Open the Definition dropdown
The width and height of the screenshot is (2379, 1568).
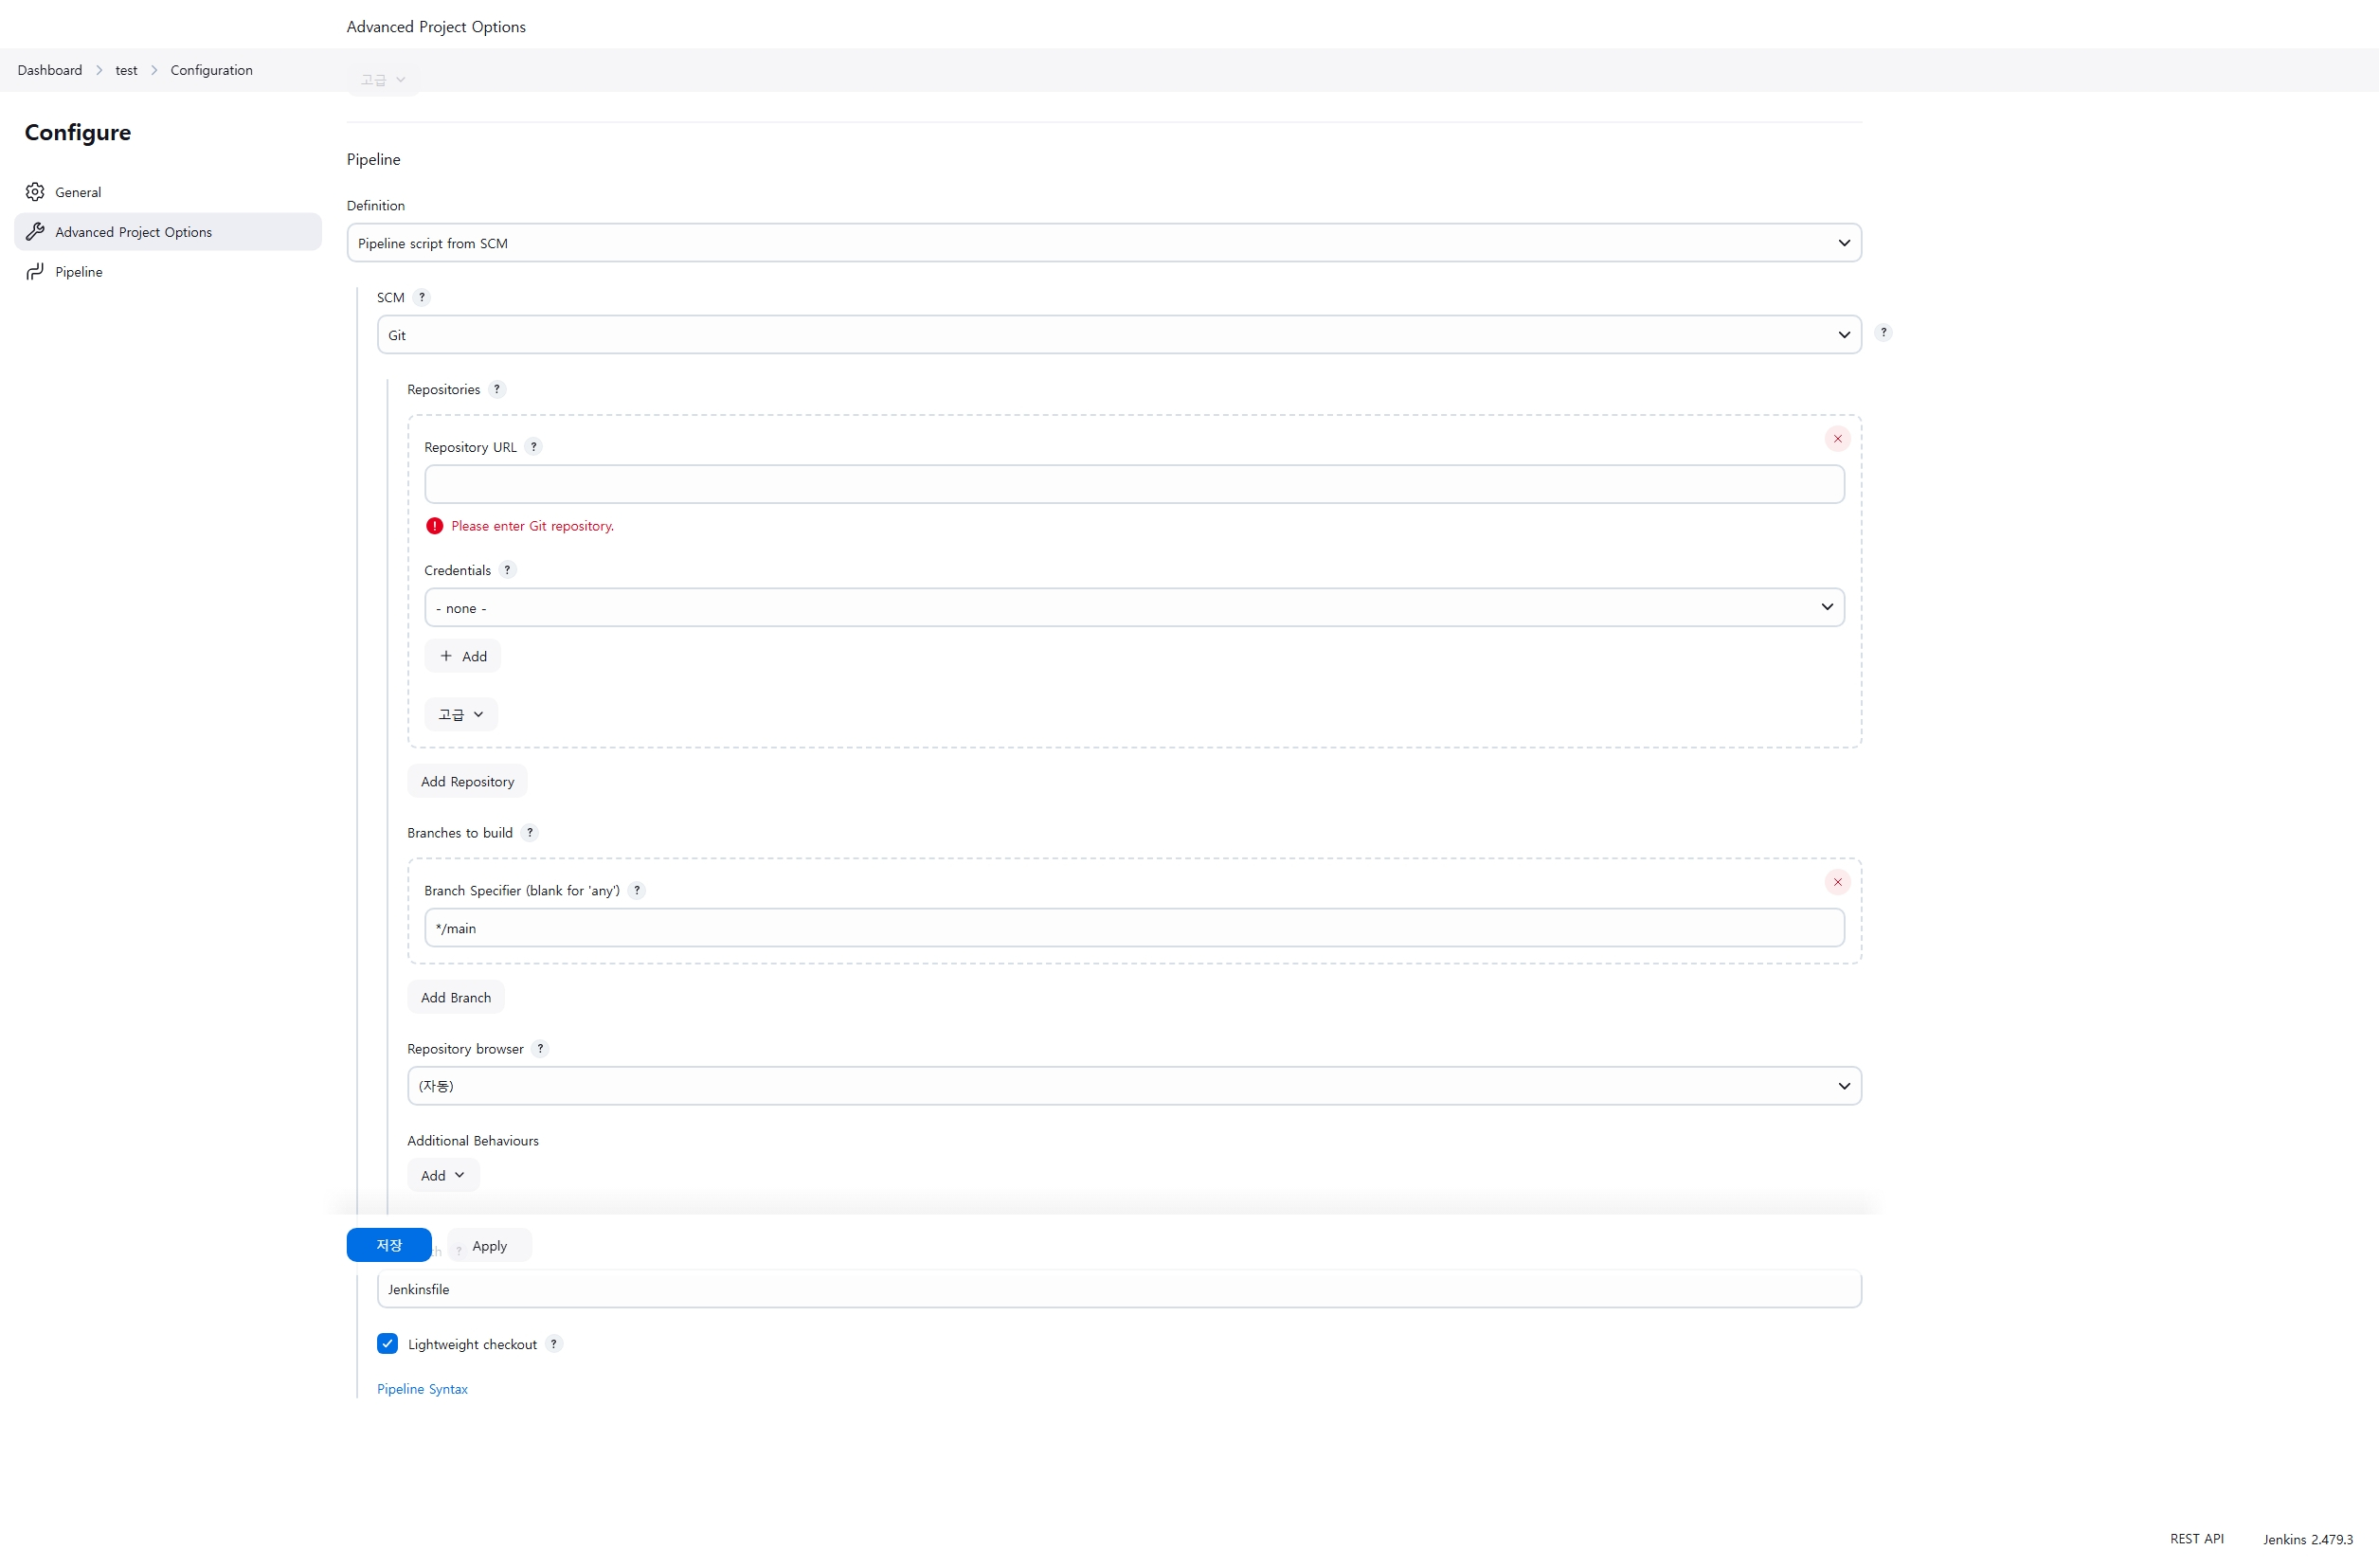[x=1103, y=243]
